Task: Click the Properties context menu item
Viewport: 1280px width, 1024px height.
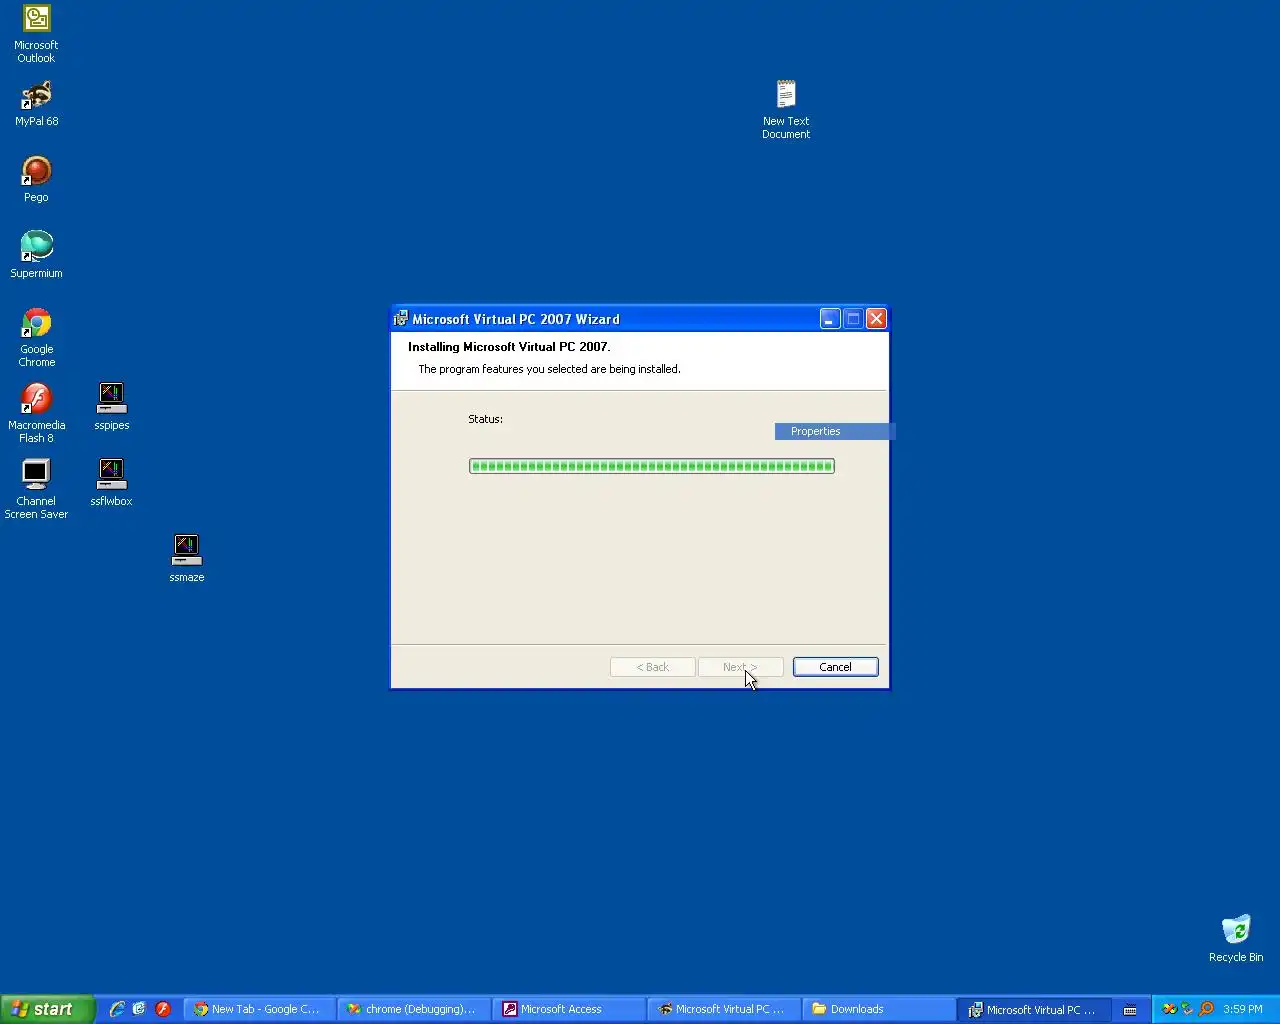Action: tap(833, 431)
